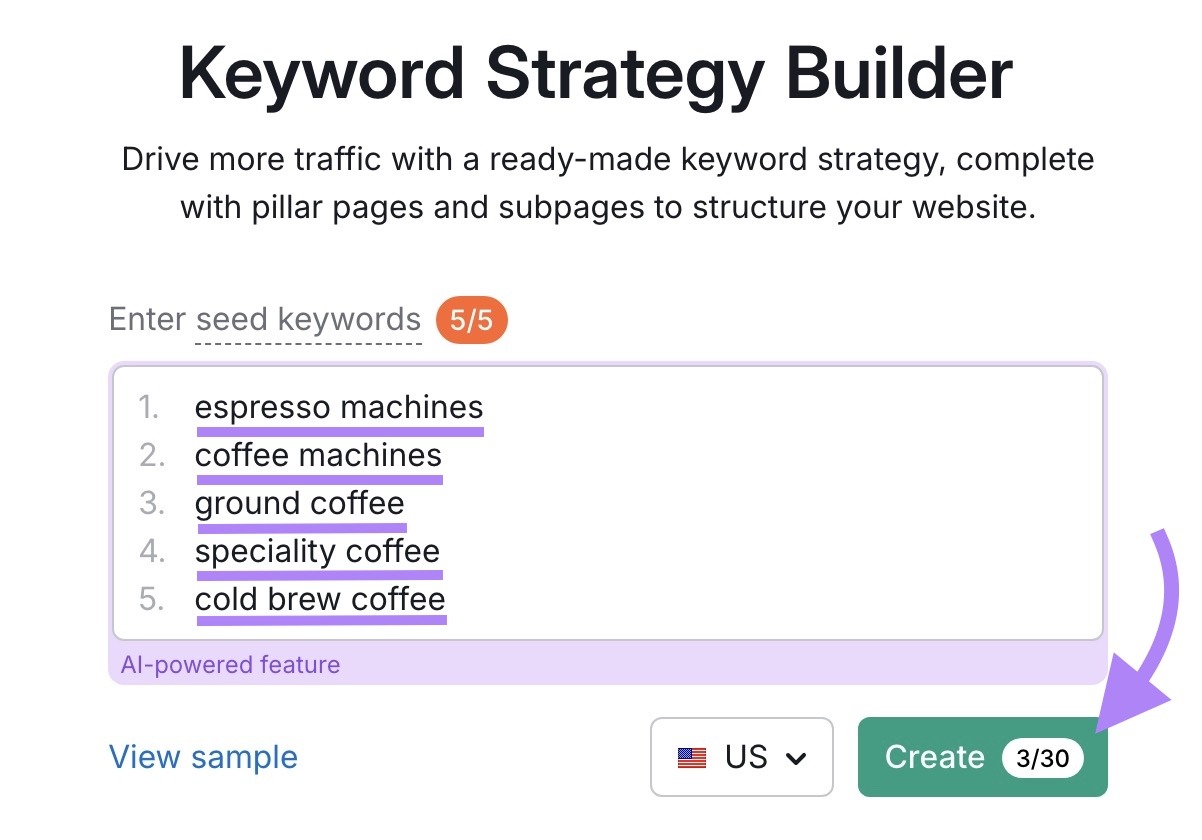Click the description text below the title

pos(606,182)
